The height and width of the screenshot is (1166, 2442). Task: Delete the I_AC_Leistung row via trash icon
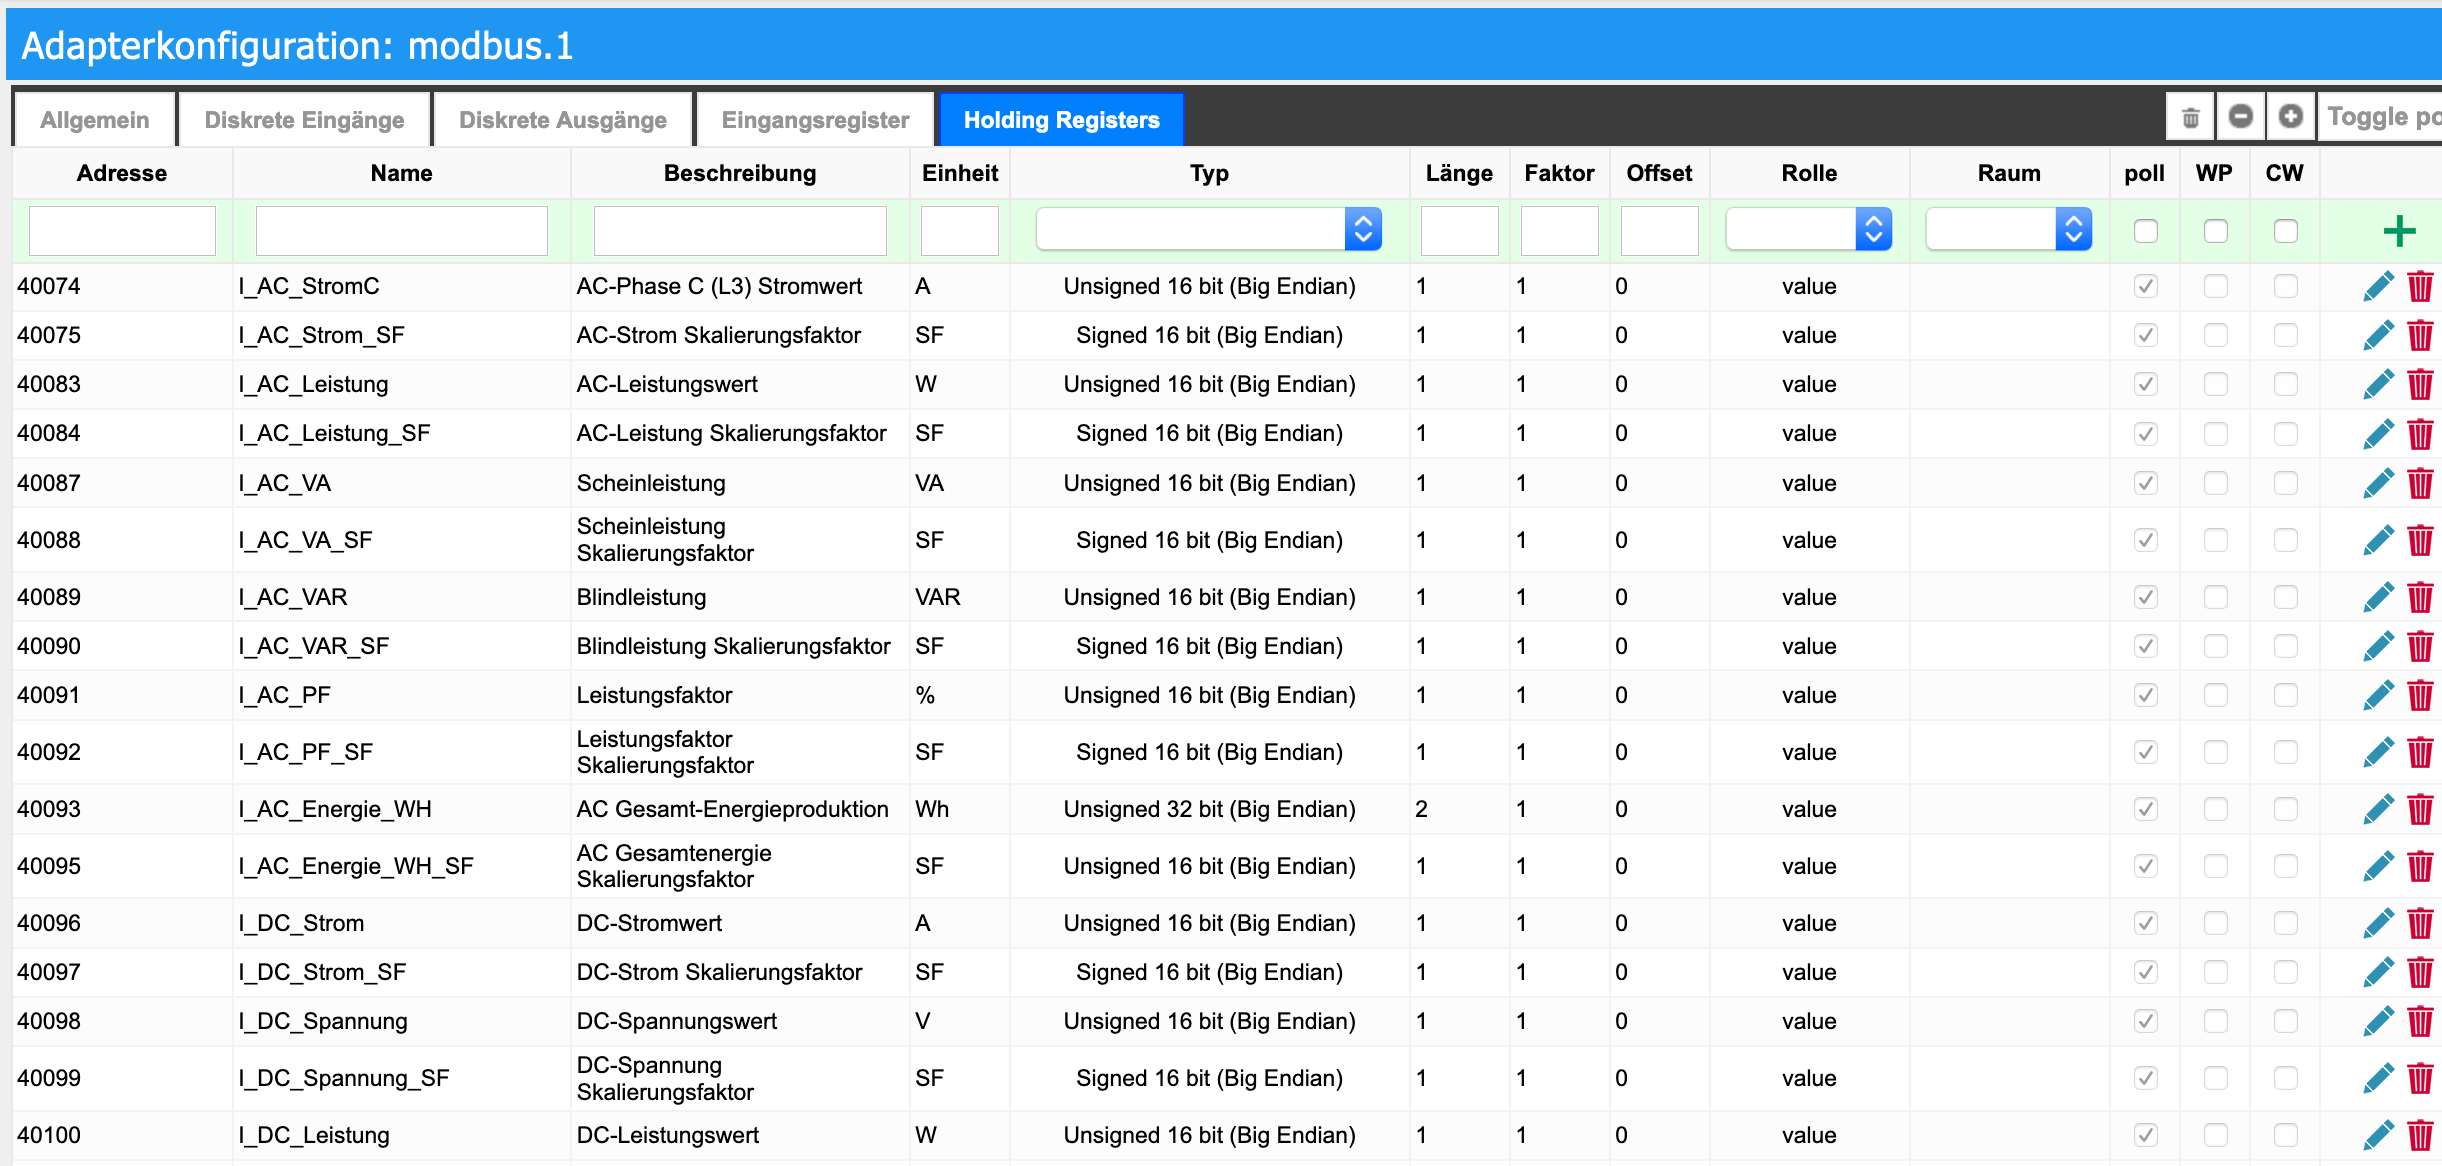click(x=2420, y=385)
